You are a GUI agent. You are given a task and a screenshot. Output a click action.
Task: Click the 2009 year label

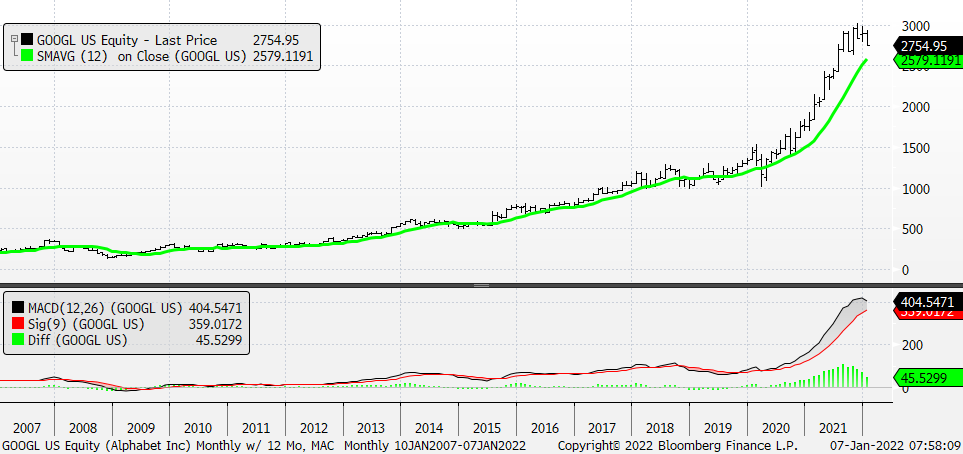click(x=141, y=428)
